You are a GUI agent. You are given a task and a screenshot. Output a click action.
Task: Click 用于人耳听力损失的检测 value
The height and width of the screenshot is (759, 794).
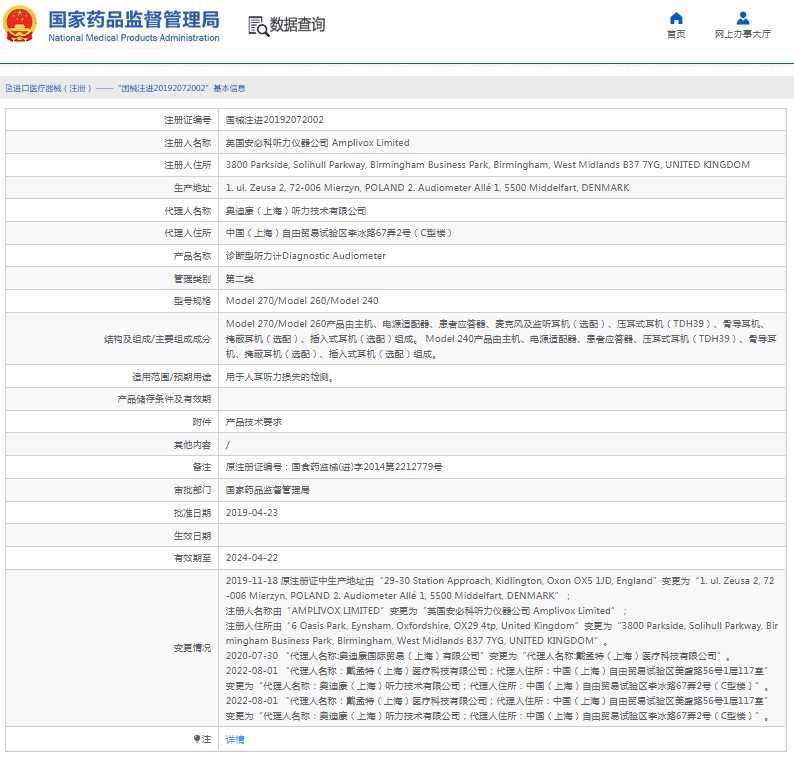pos(280,377)
